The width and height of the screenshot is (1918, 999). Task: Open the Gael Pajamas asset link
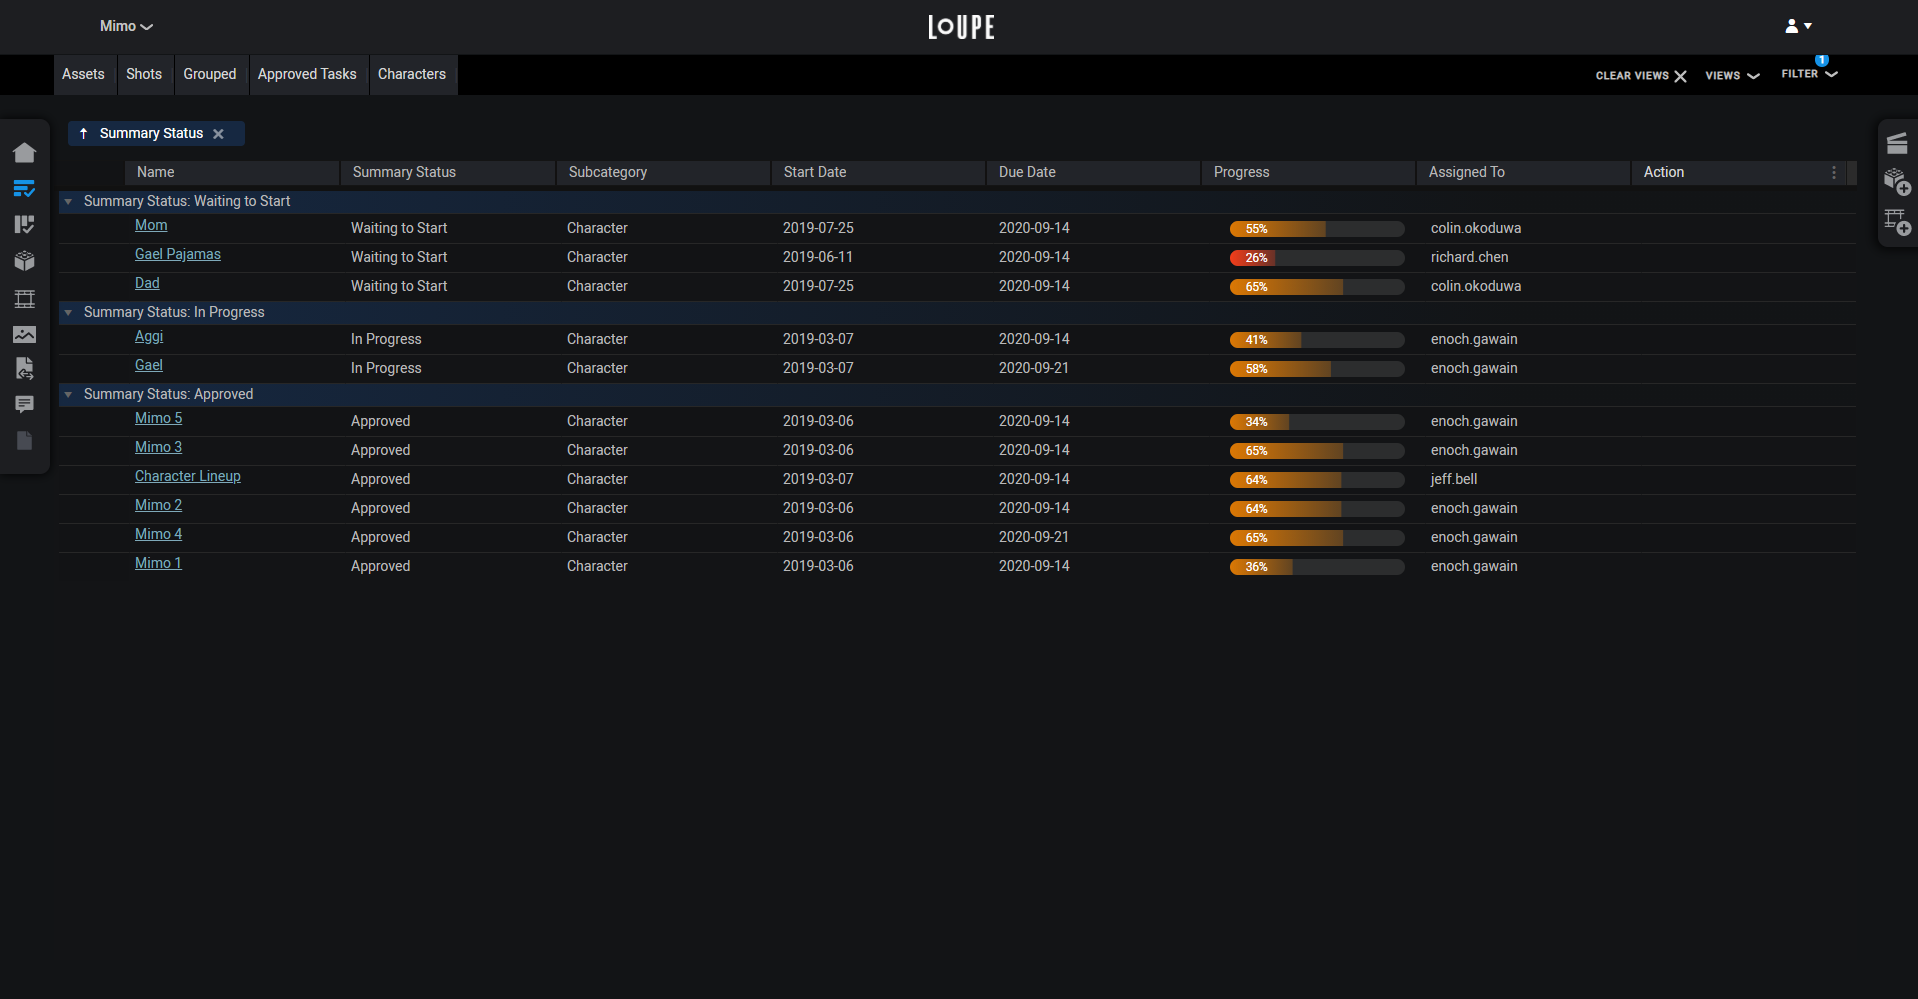coord(178,255)
